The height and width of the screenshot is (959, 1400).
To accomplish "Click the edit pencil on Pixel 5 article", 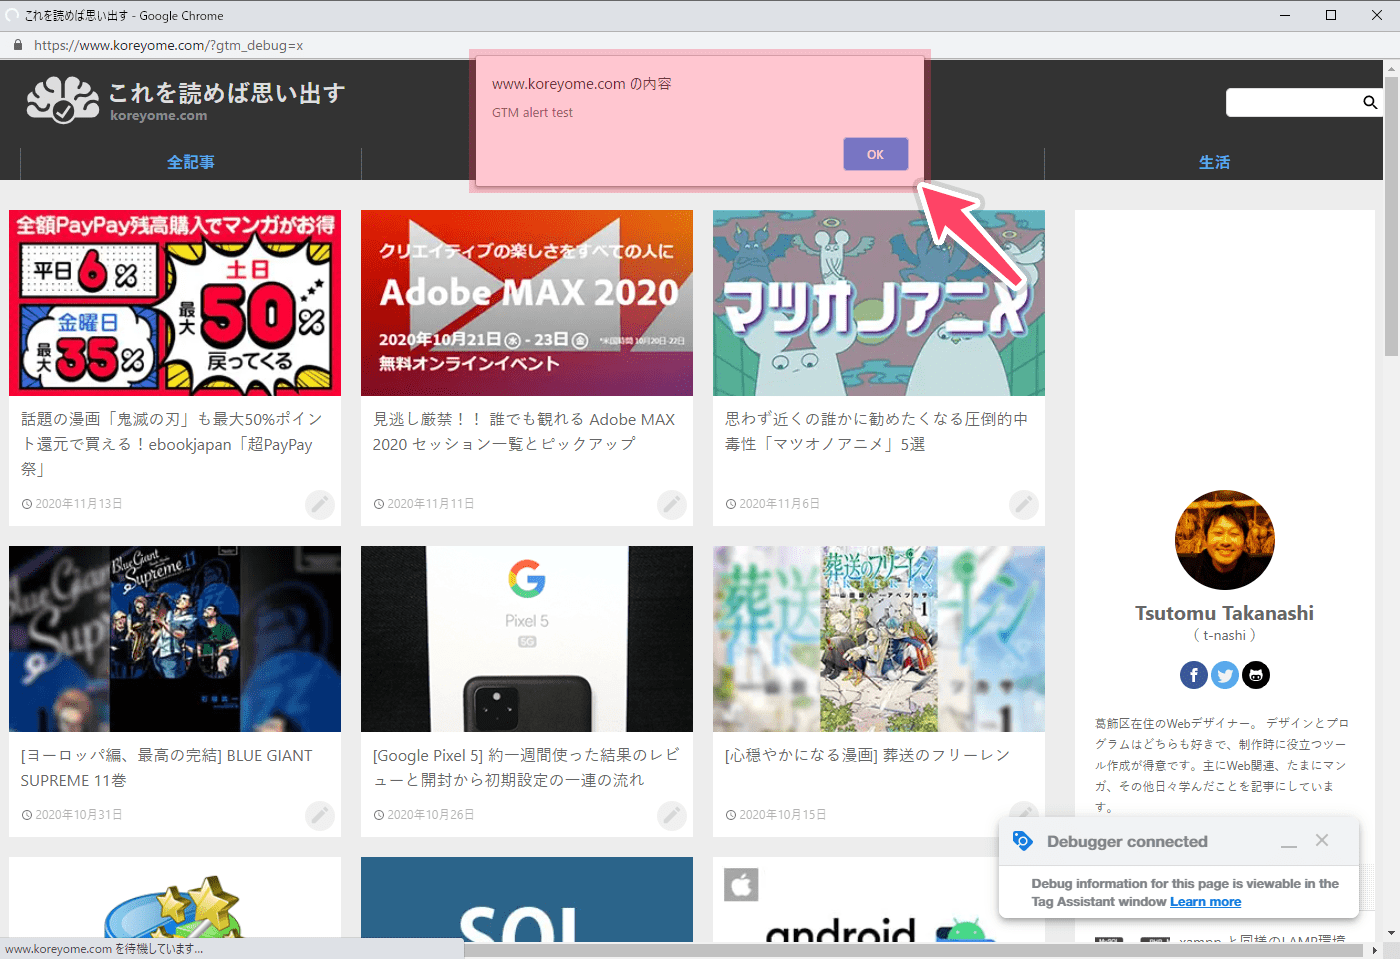I will tap(672, 816).
